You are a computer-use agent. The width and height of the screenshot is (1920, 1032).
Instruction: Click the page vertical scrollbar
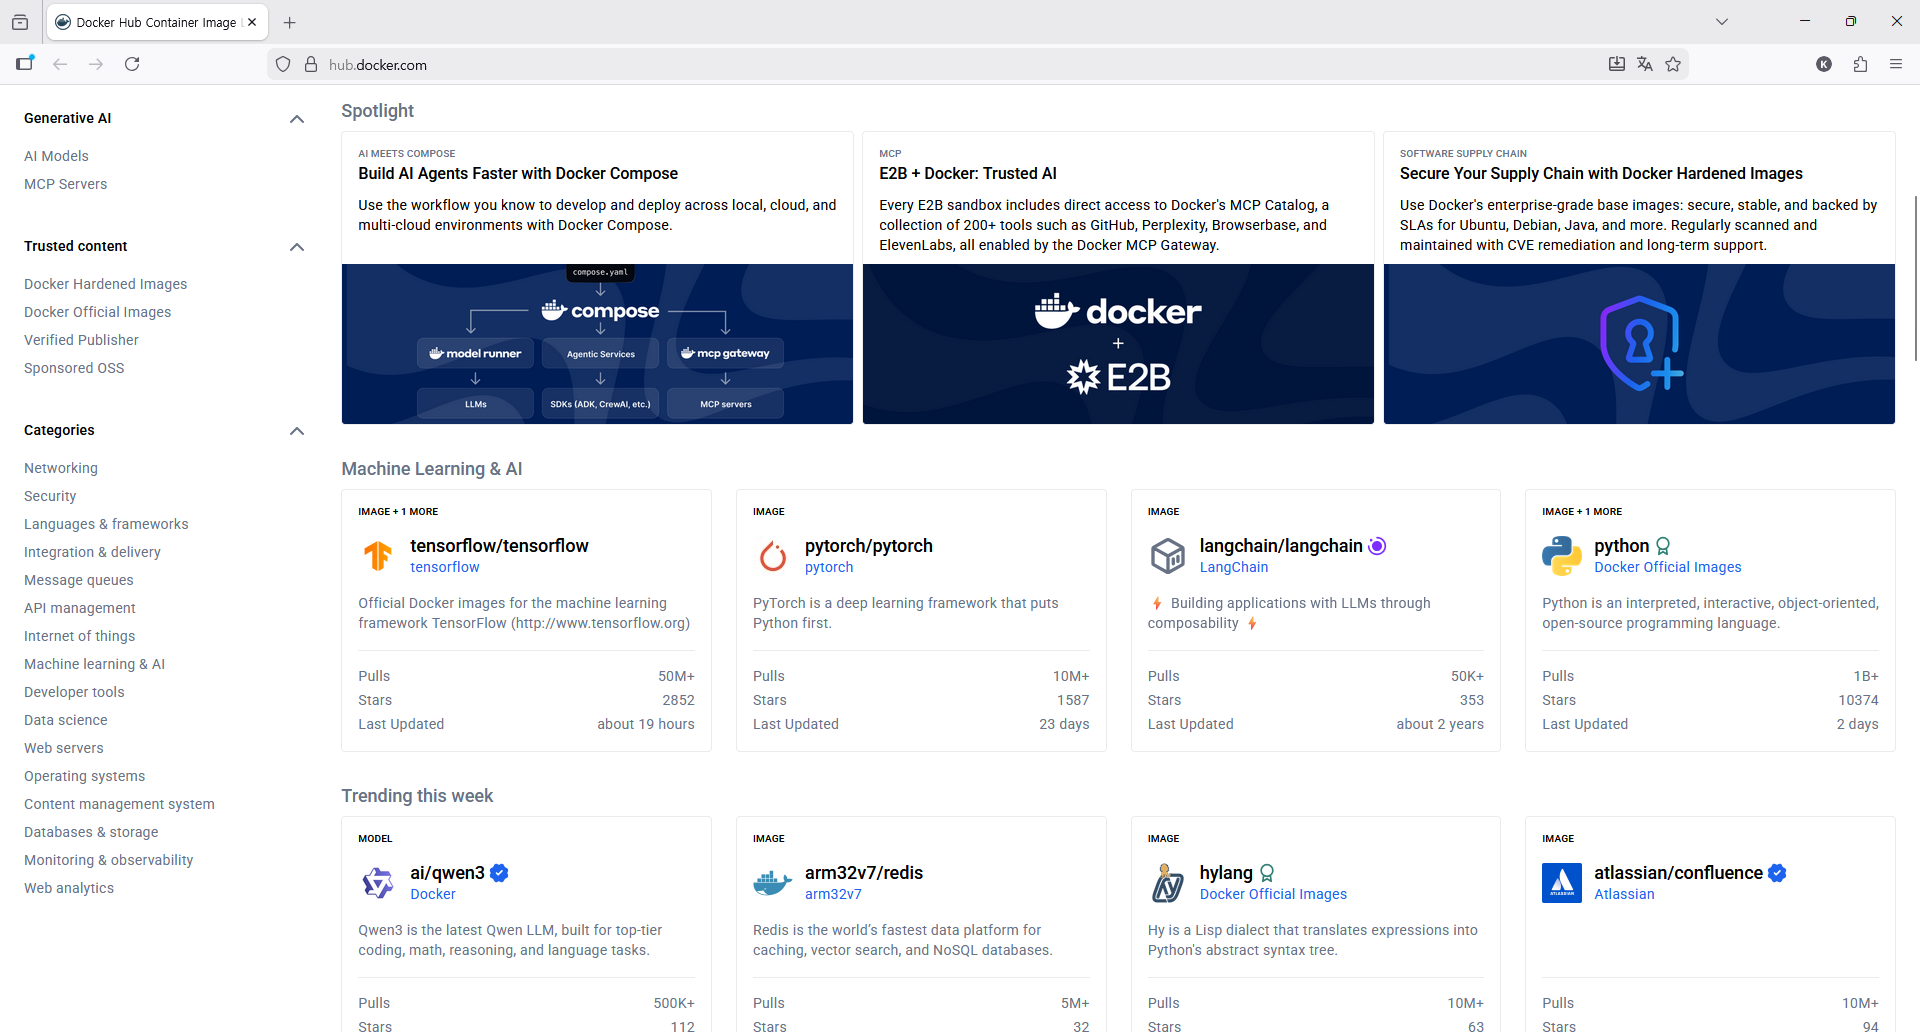[x=1915, y=280]
